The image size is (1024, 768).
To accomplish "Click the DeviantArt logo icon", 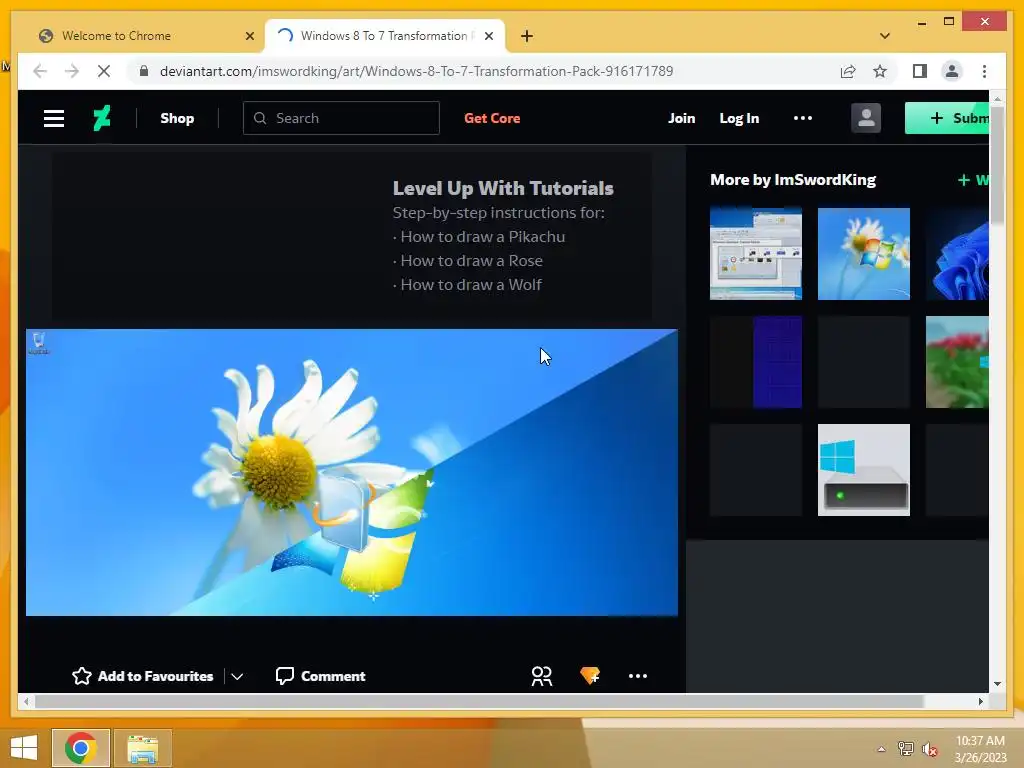I will 101,118.
